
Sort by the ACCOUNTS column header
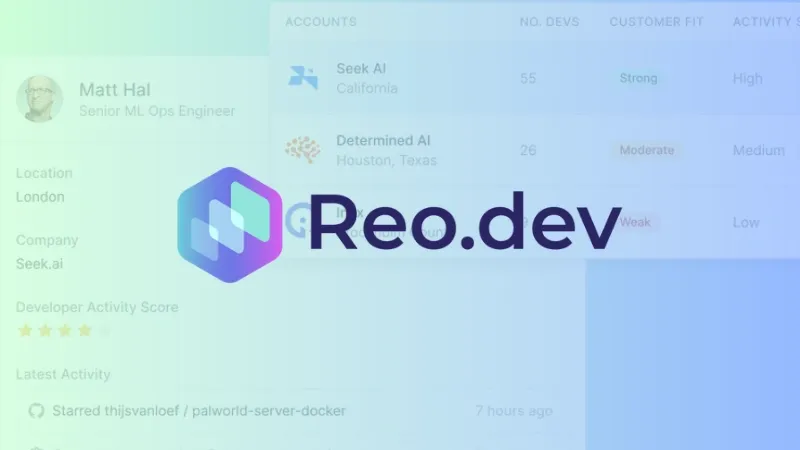click(x=320, y=22)
